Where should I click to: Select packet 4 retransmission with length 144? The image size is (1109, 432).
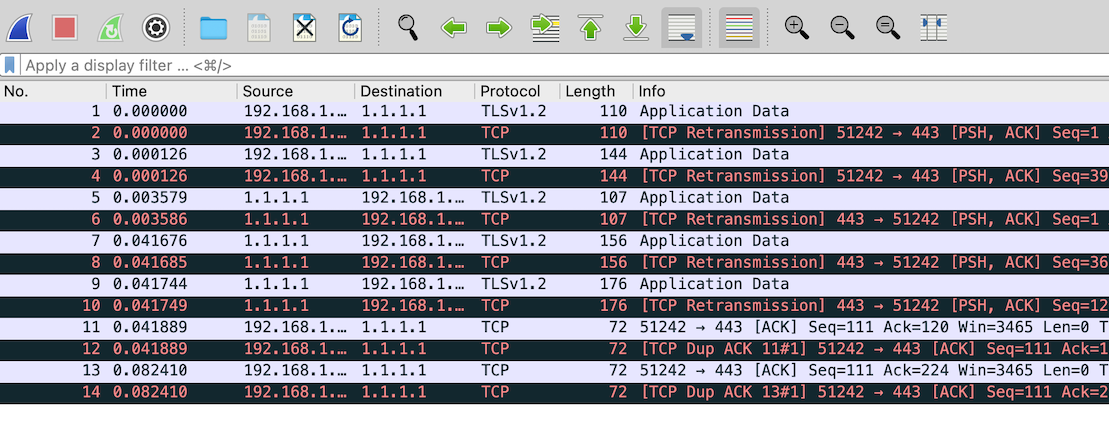pyautogui.click(x=554, y=176)
